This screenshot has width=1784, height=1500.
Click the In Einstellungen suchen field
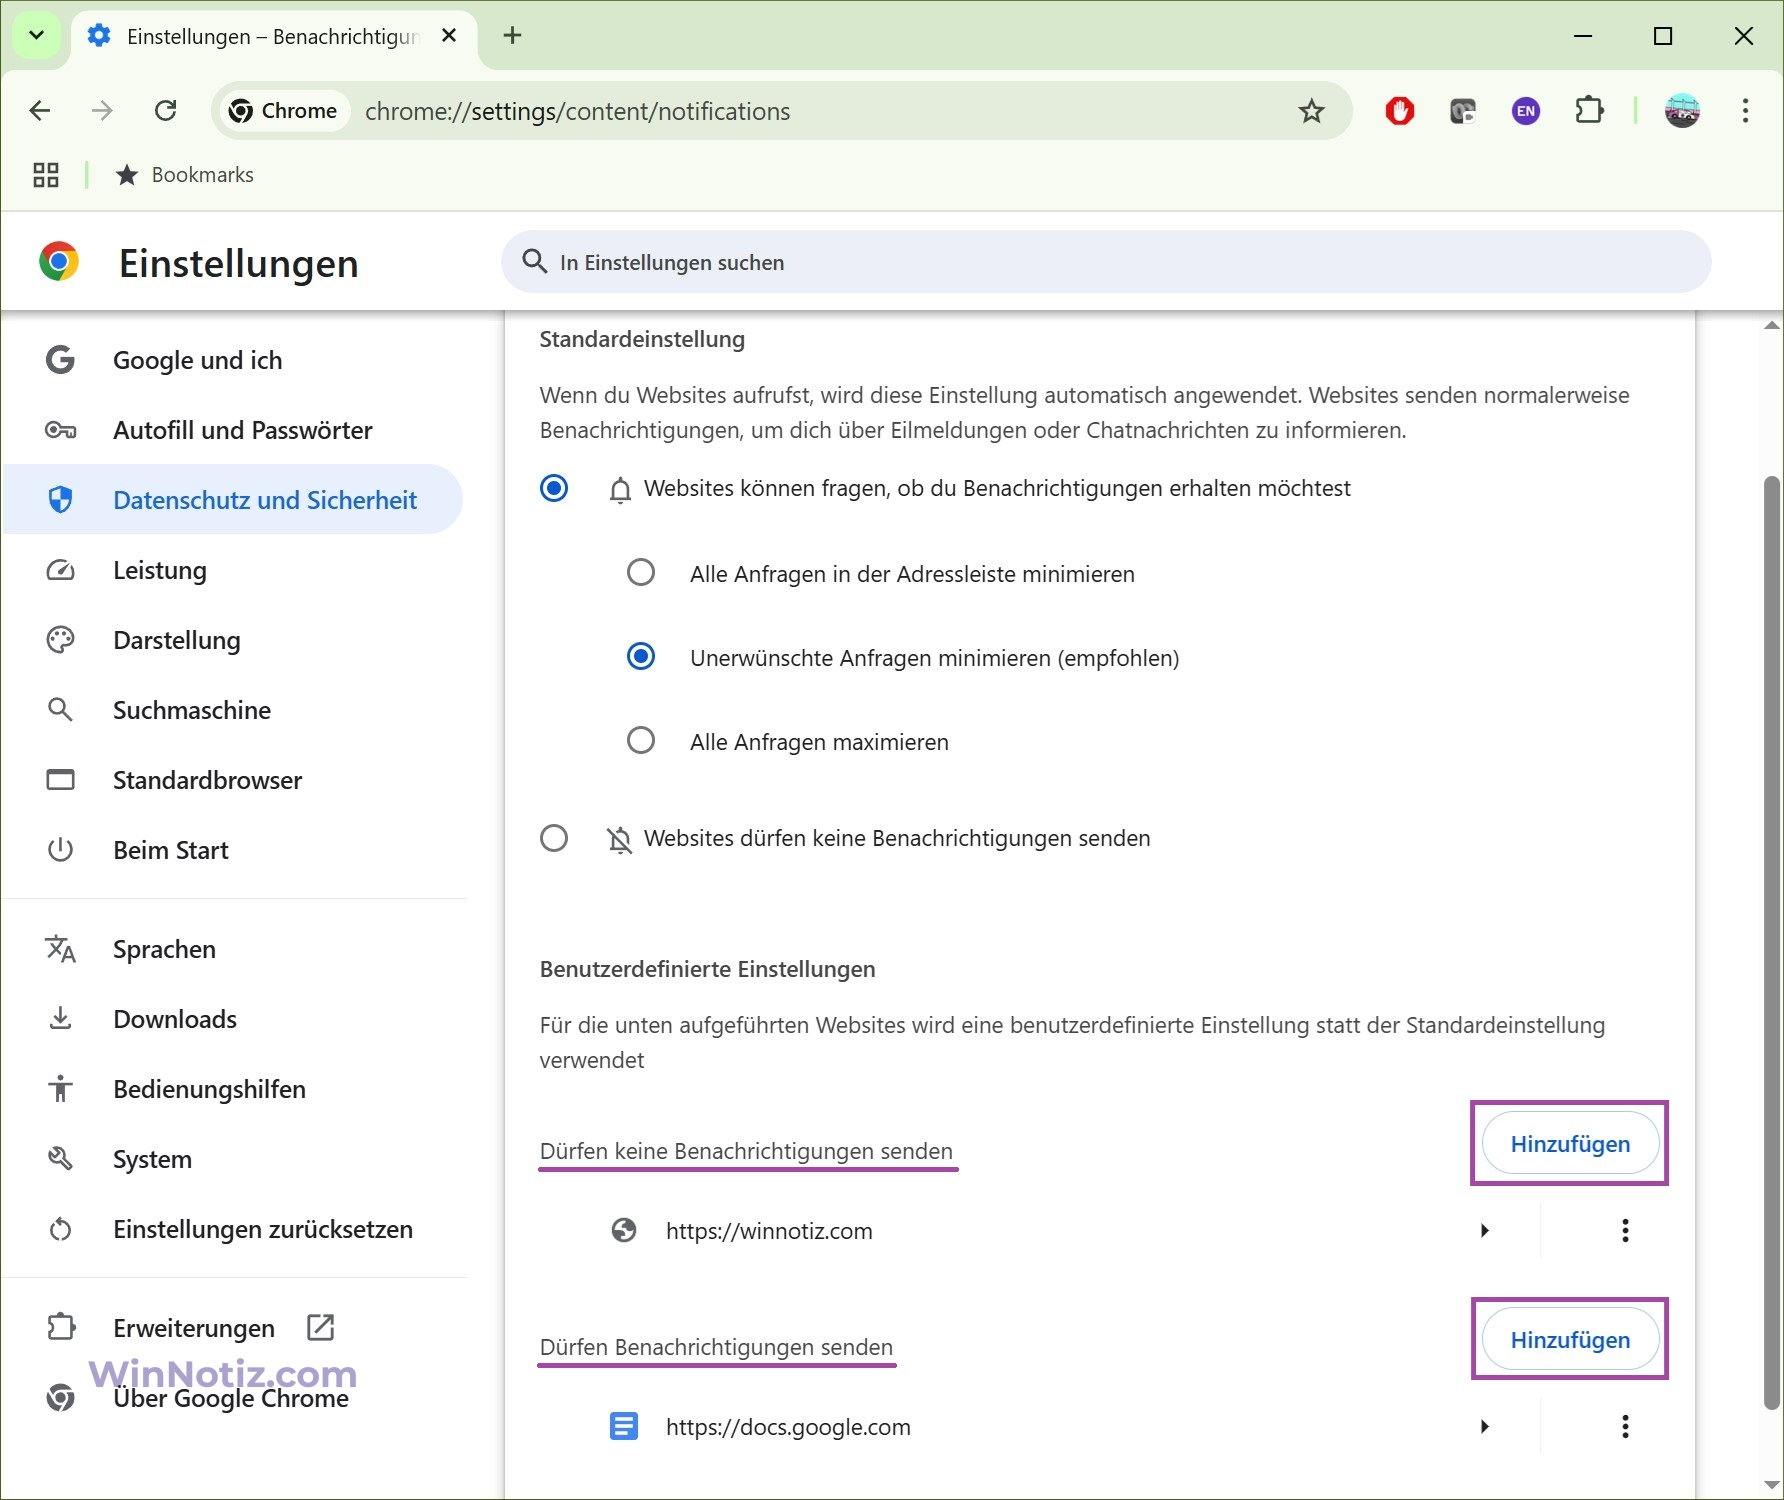coord(1106,262)
